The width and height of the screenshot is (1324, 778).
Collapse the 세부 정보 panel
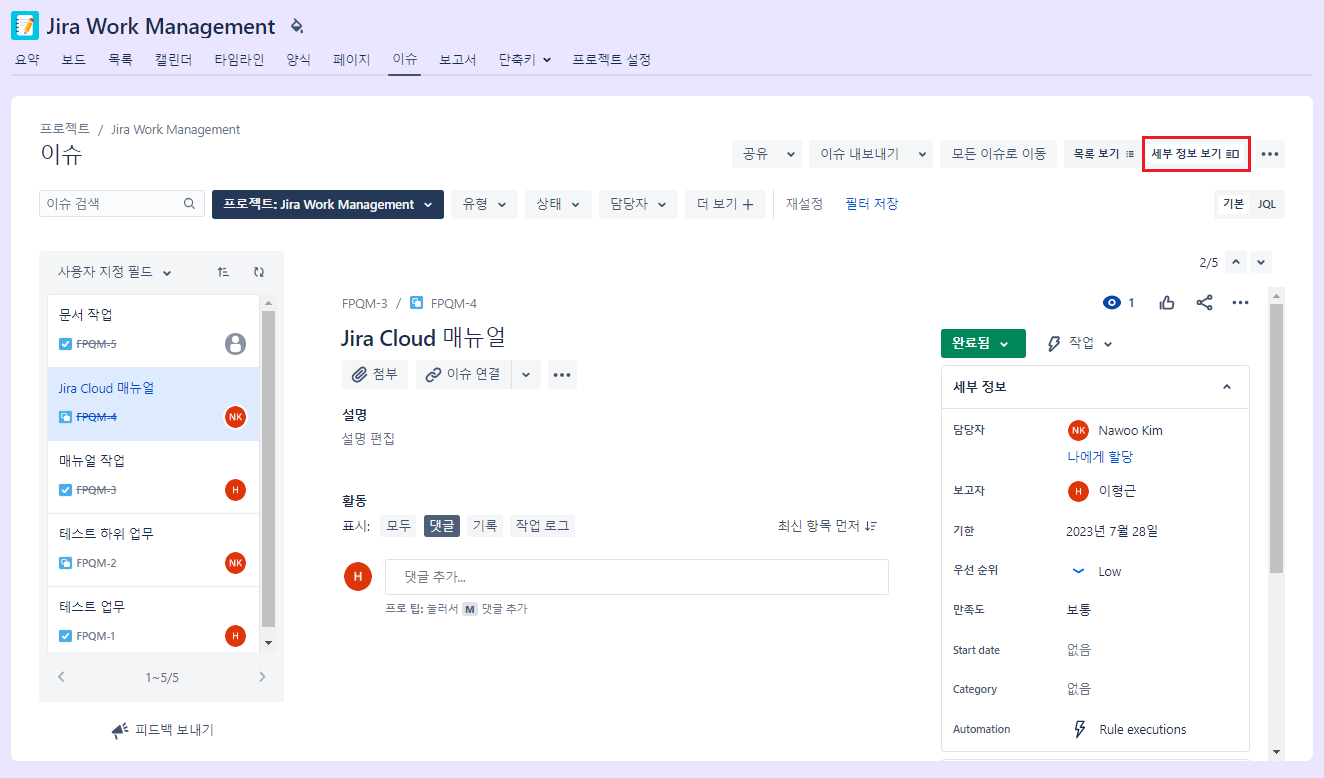click(x=1227, y=387)
